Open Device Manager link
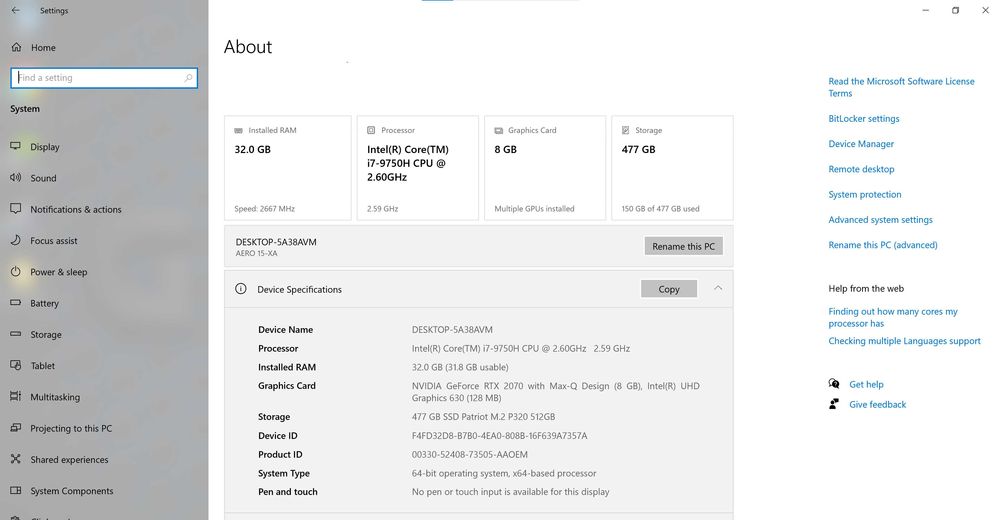Screen dimensions: 1000x520 pos(861,144)
